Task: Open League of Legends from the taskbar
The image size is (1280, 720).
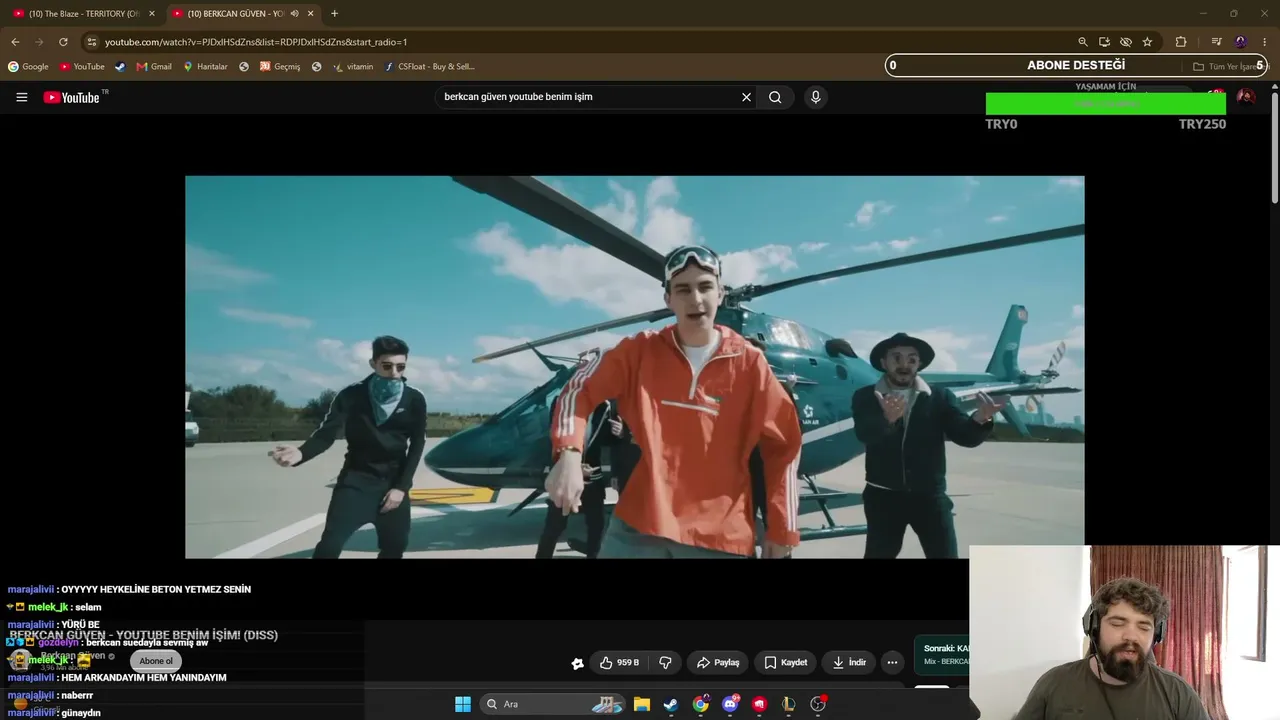Action: [x=789, y=704]
